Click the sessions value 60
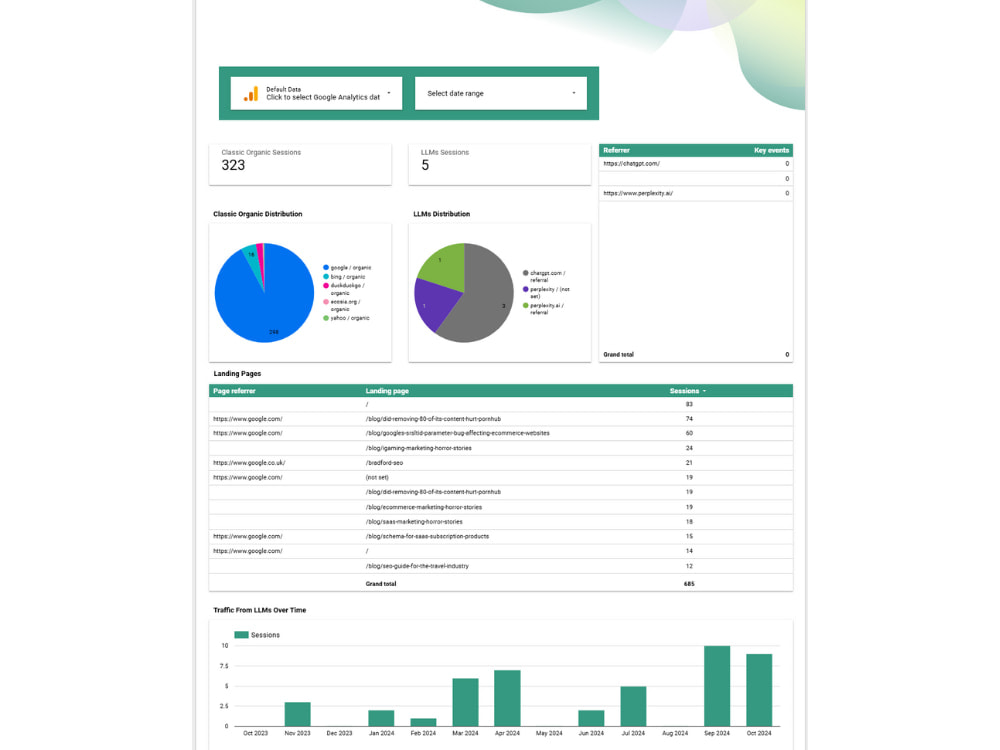This screenshot has width=1000, height=750. click(x=689, y=433)
